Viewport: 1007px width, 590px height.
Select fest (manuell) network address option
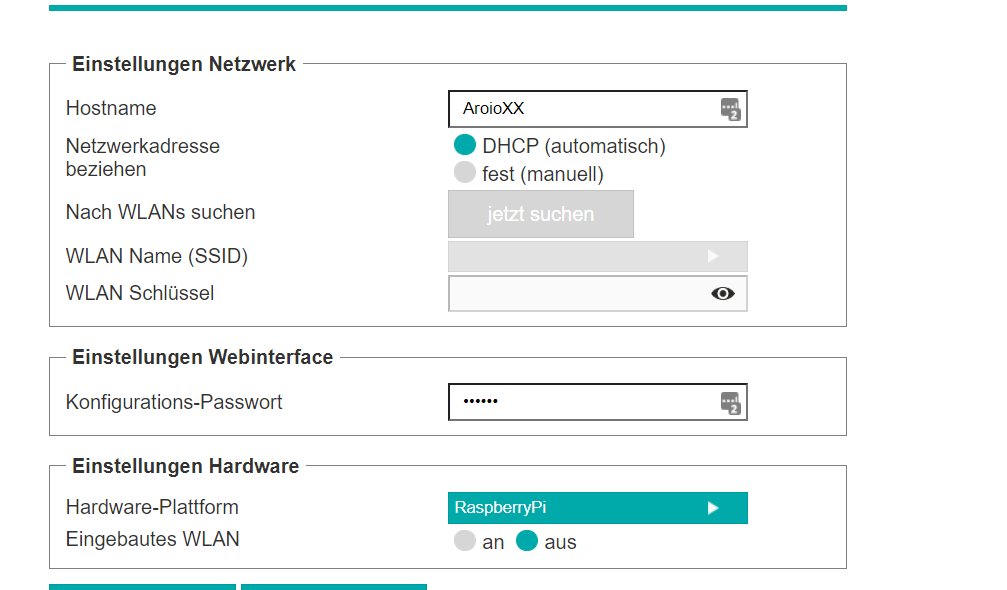465,173
